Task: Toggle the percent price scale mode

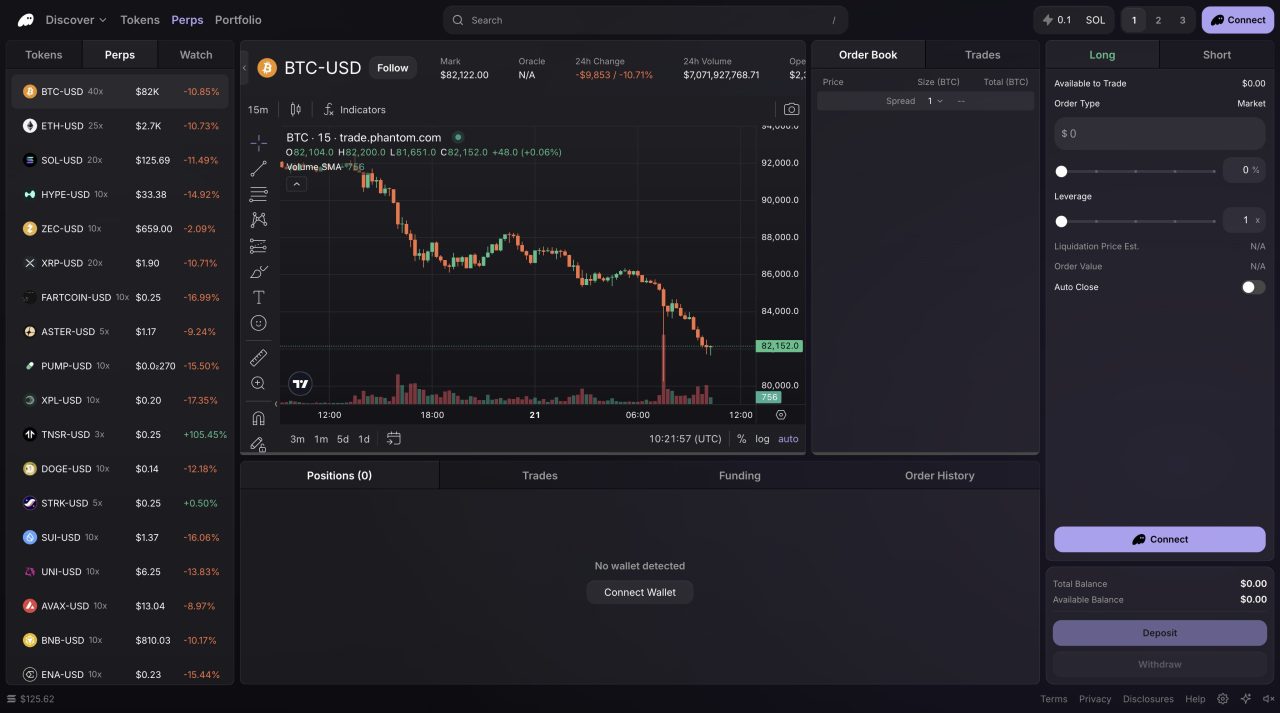Action: 741,439
